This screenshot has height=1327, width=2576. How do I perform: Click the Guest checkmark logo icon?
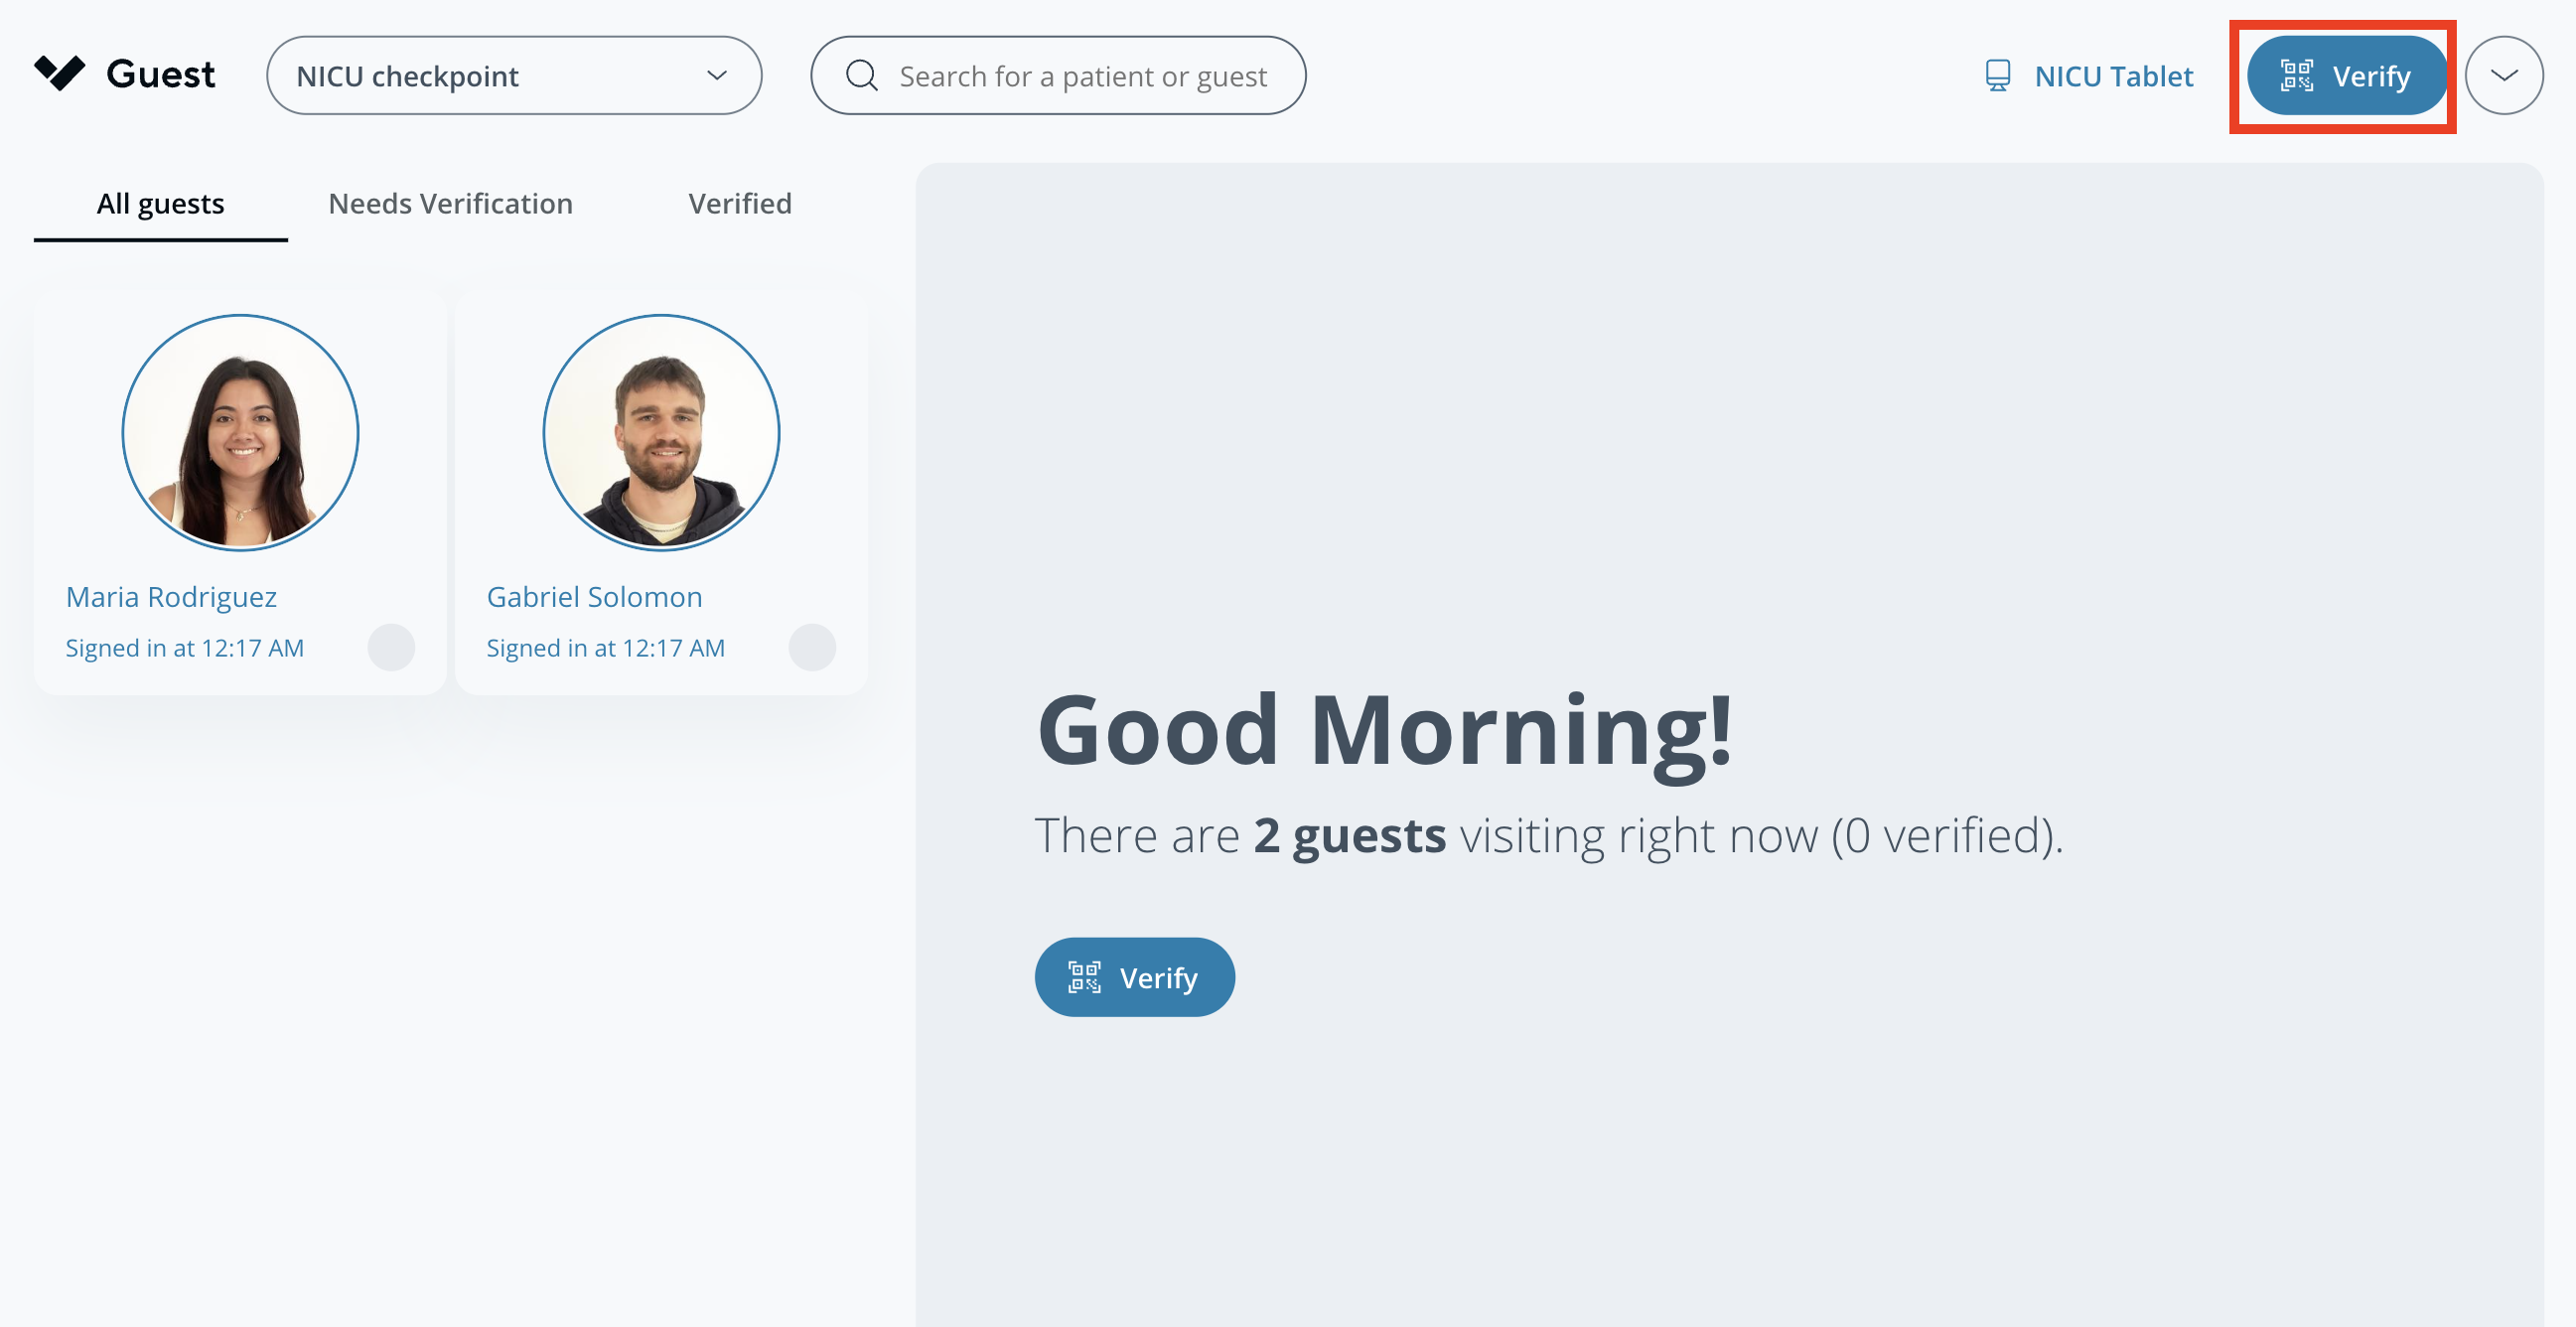point(59,73)
